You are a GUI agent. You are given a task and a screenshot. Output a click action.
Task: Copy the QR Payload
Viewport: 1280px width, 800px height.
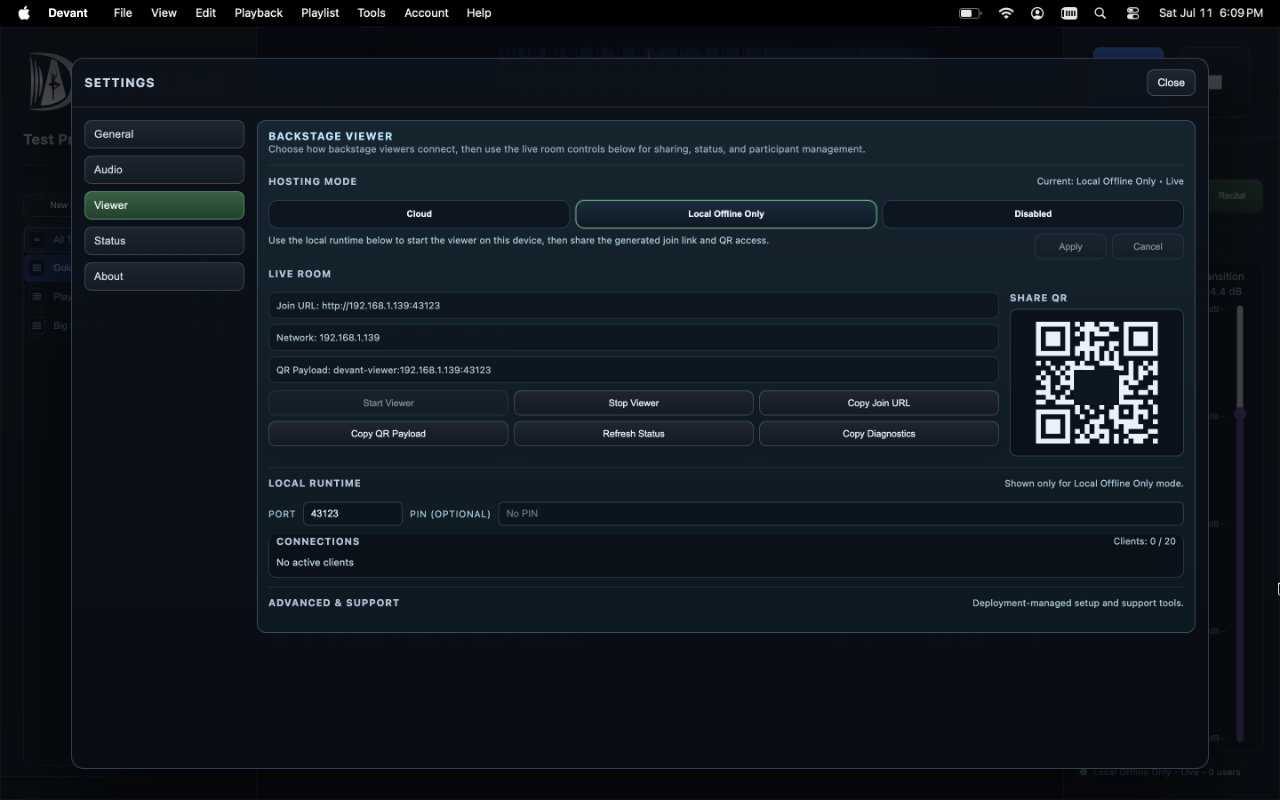pos(388,434)
